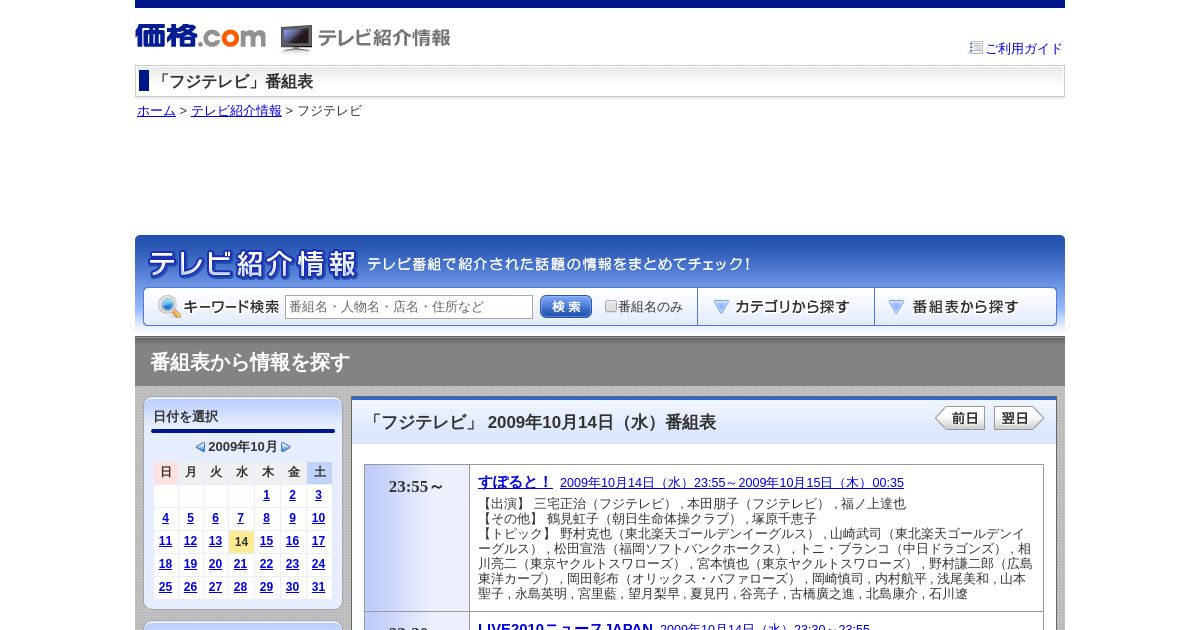This screenshot has height=630, width=1200.
Task: Select October 4 in the calendar
Action: [x=165, y=518]
